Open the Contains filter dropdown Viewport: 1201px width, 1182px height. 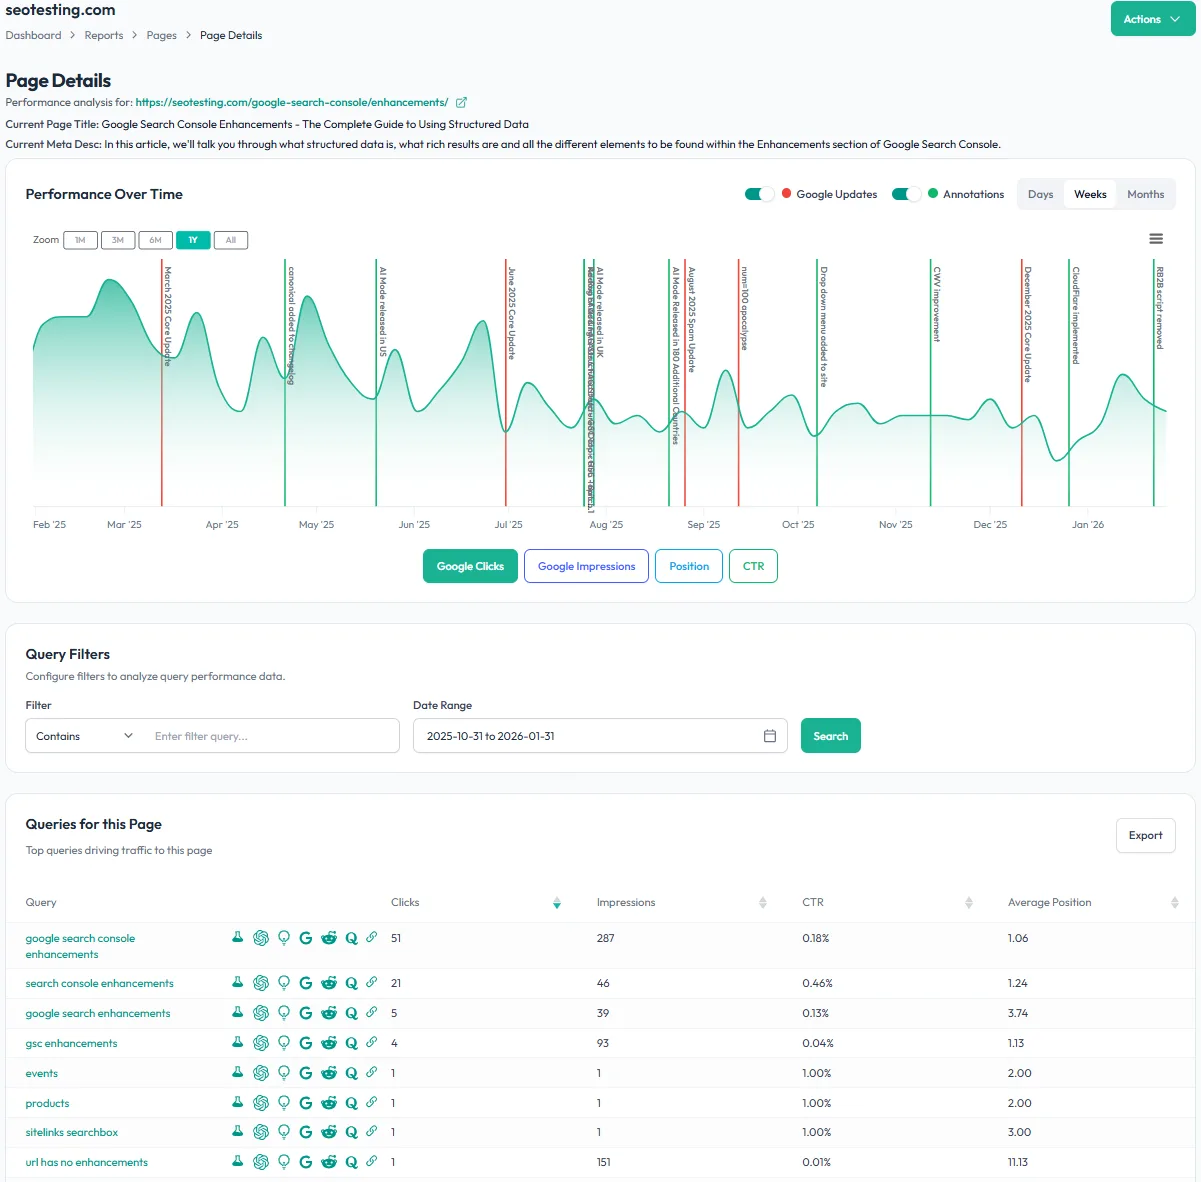[84, 736]
